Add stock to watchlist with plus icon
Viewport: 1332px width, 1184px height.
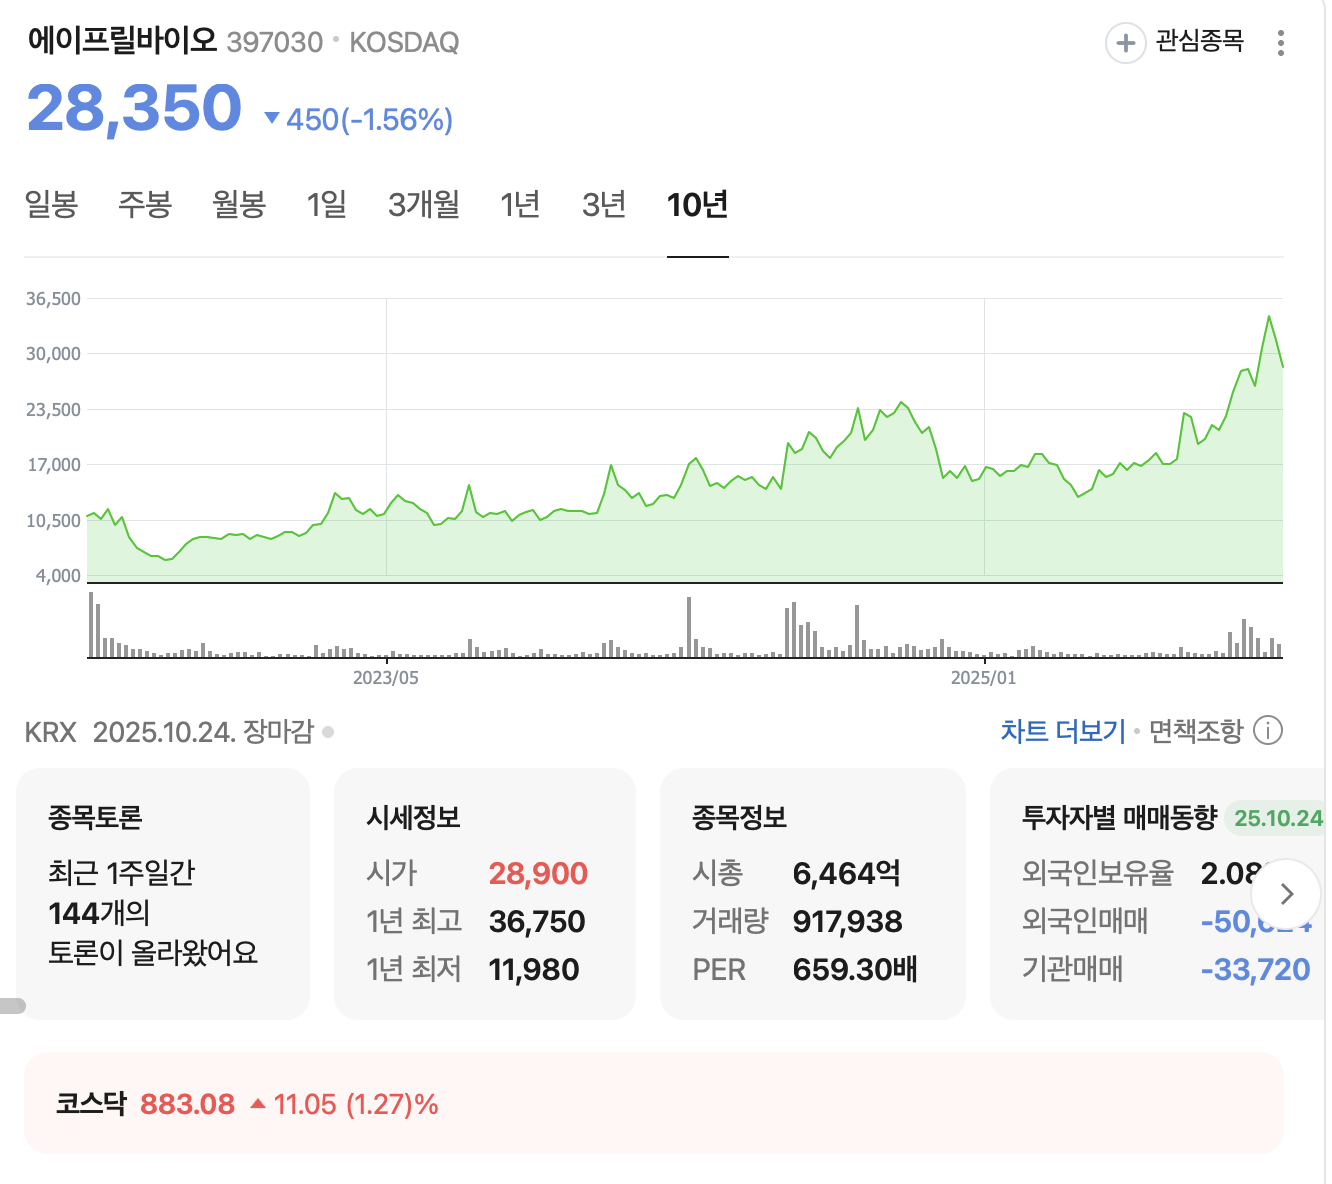pos(1125,43)
